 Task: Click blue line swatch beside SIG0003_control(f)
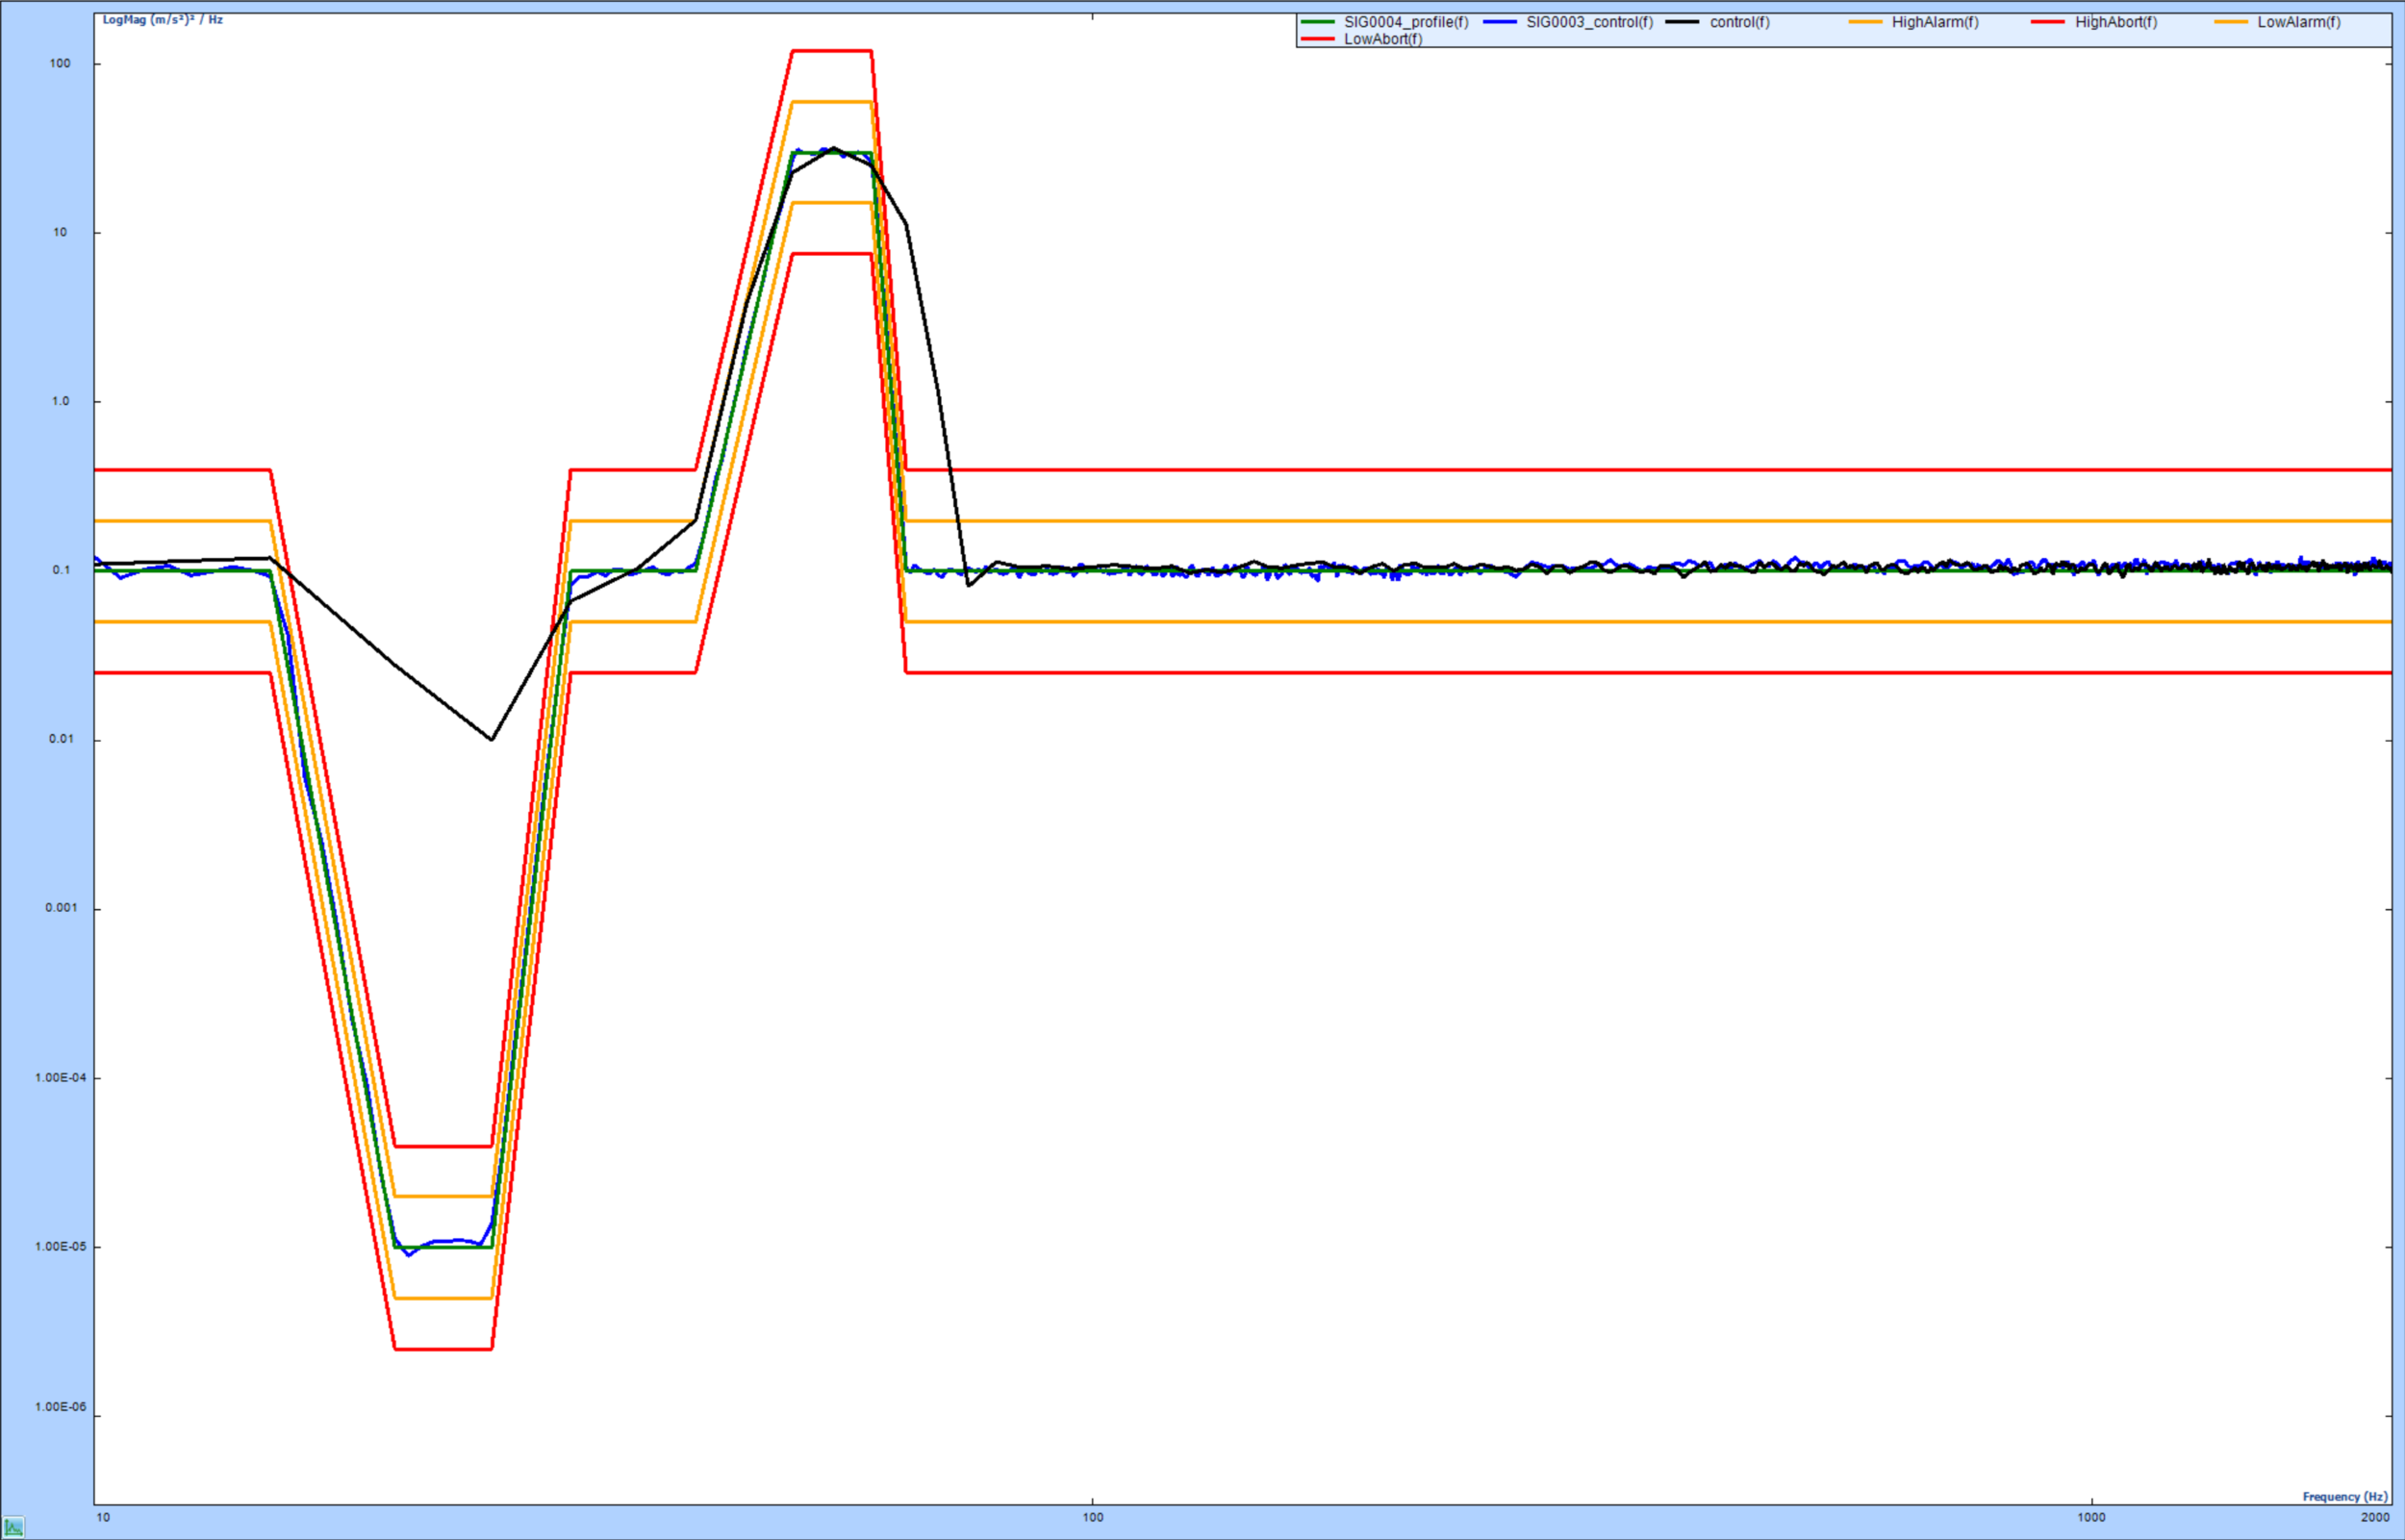coord(1500,22)
